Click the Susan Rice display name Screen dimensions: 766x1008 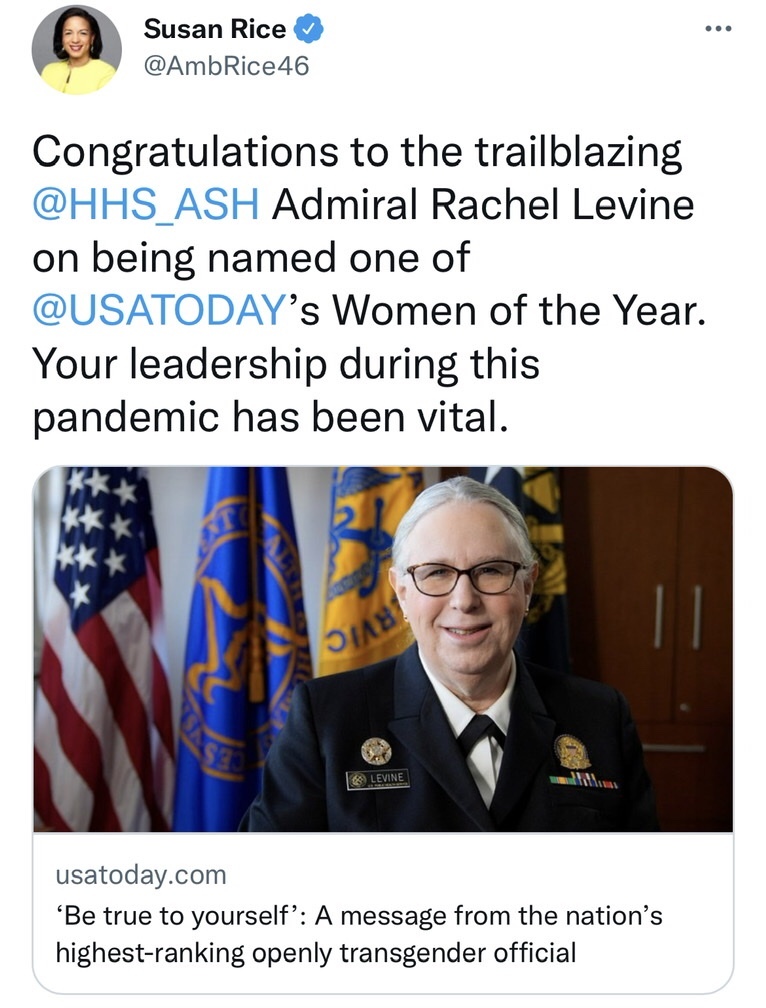[x=216, y=30]
